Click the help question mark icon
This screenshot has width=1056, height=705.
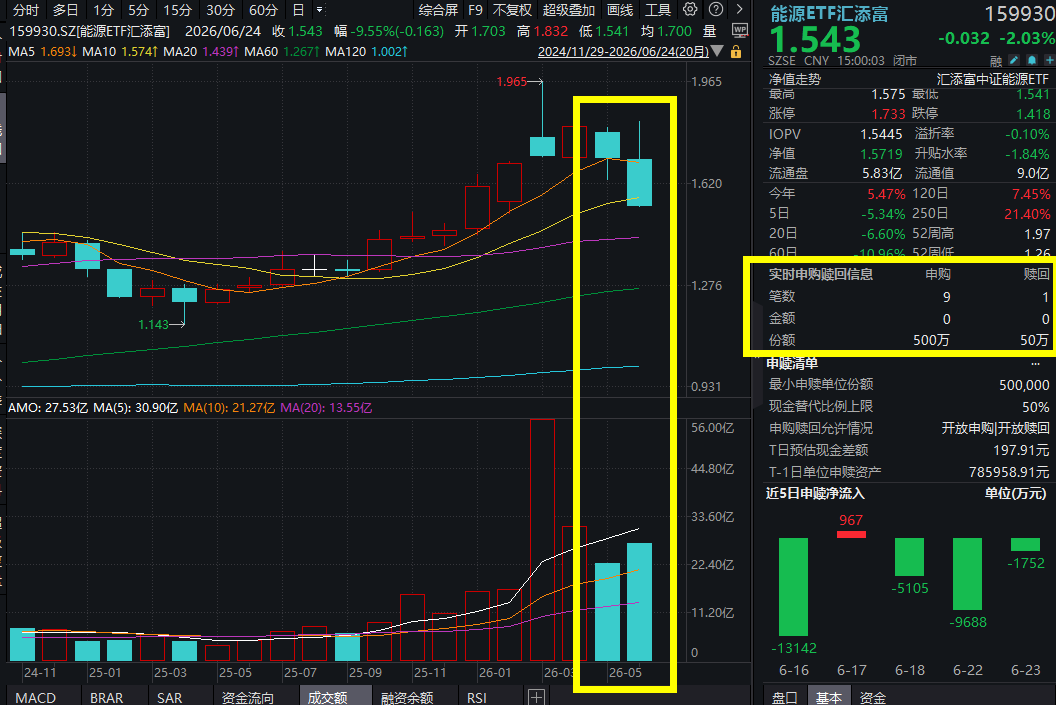coord(716,9)
